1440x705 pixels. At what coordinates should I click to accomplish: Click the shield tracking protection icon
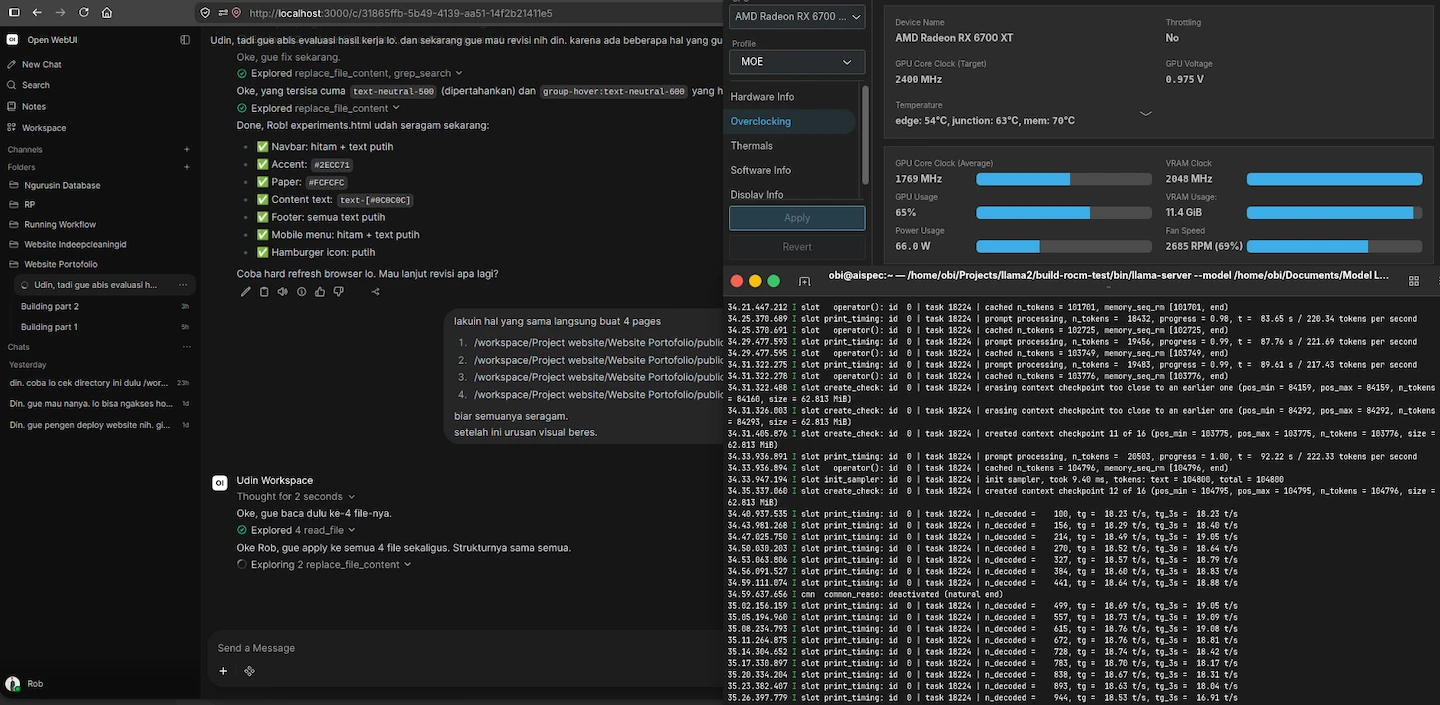(x=205, y=13)
